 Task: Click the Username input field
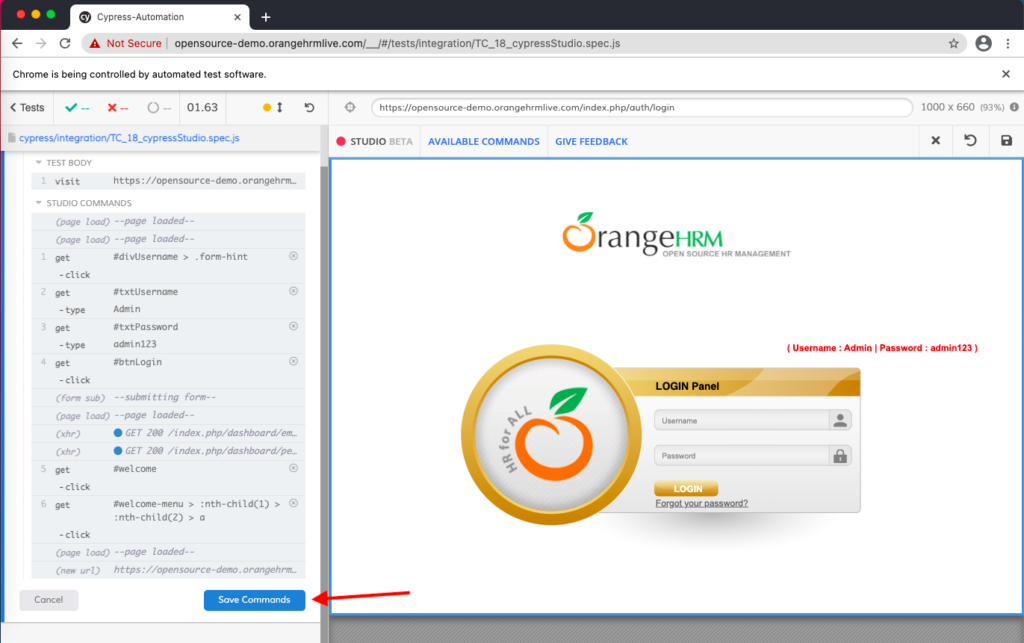741,421
